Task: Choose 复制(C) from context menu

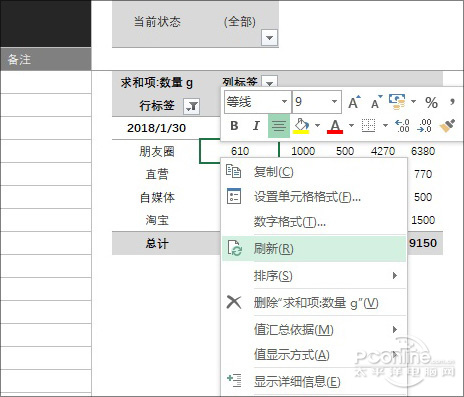Action: pyautogui.click(x=314, y=172)
